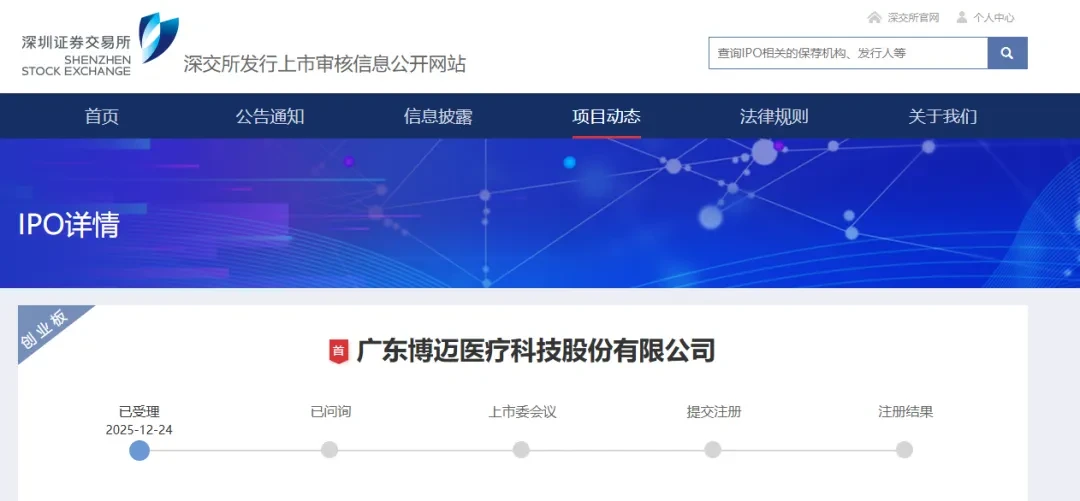The width and height of the screenshot is (1080, 501).
Task: Select the 提交注册 progress dot
Action: [713, 450]
